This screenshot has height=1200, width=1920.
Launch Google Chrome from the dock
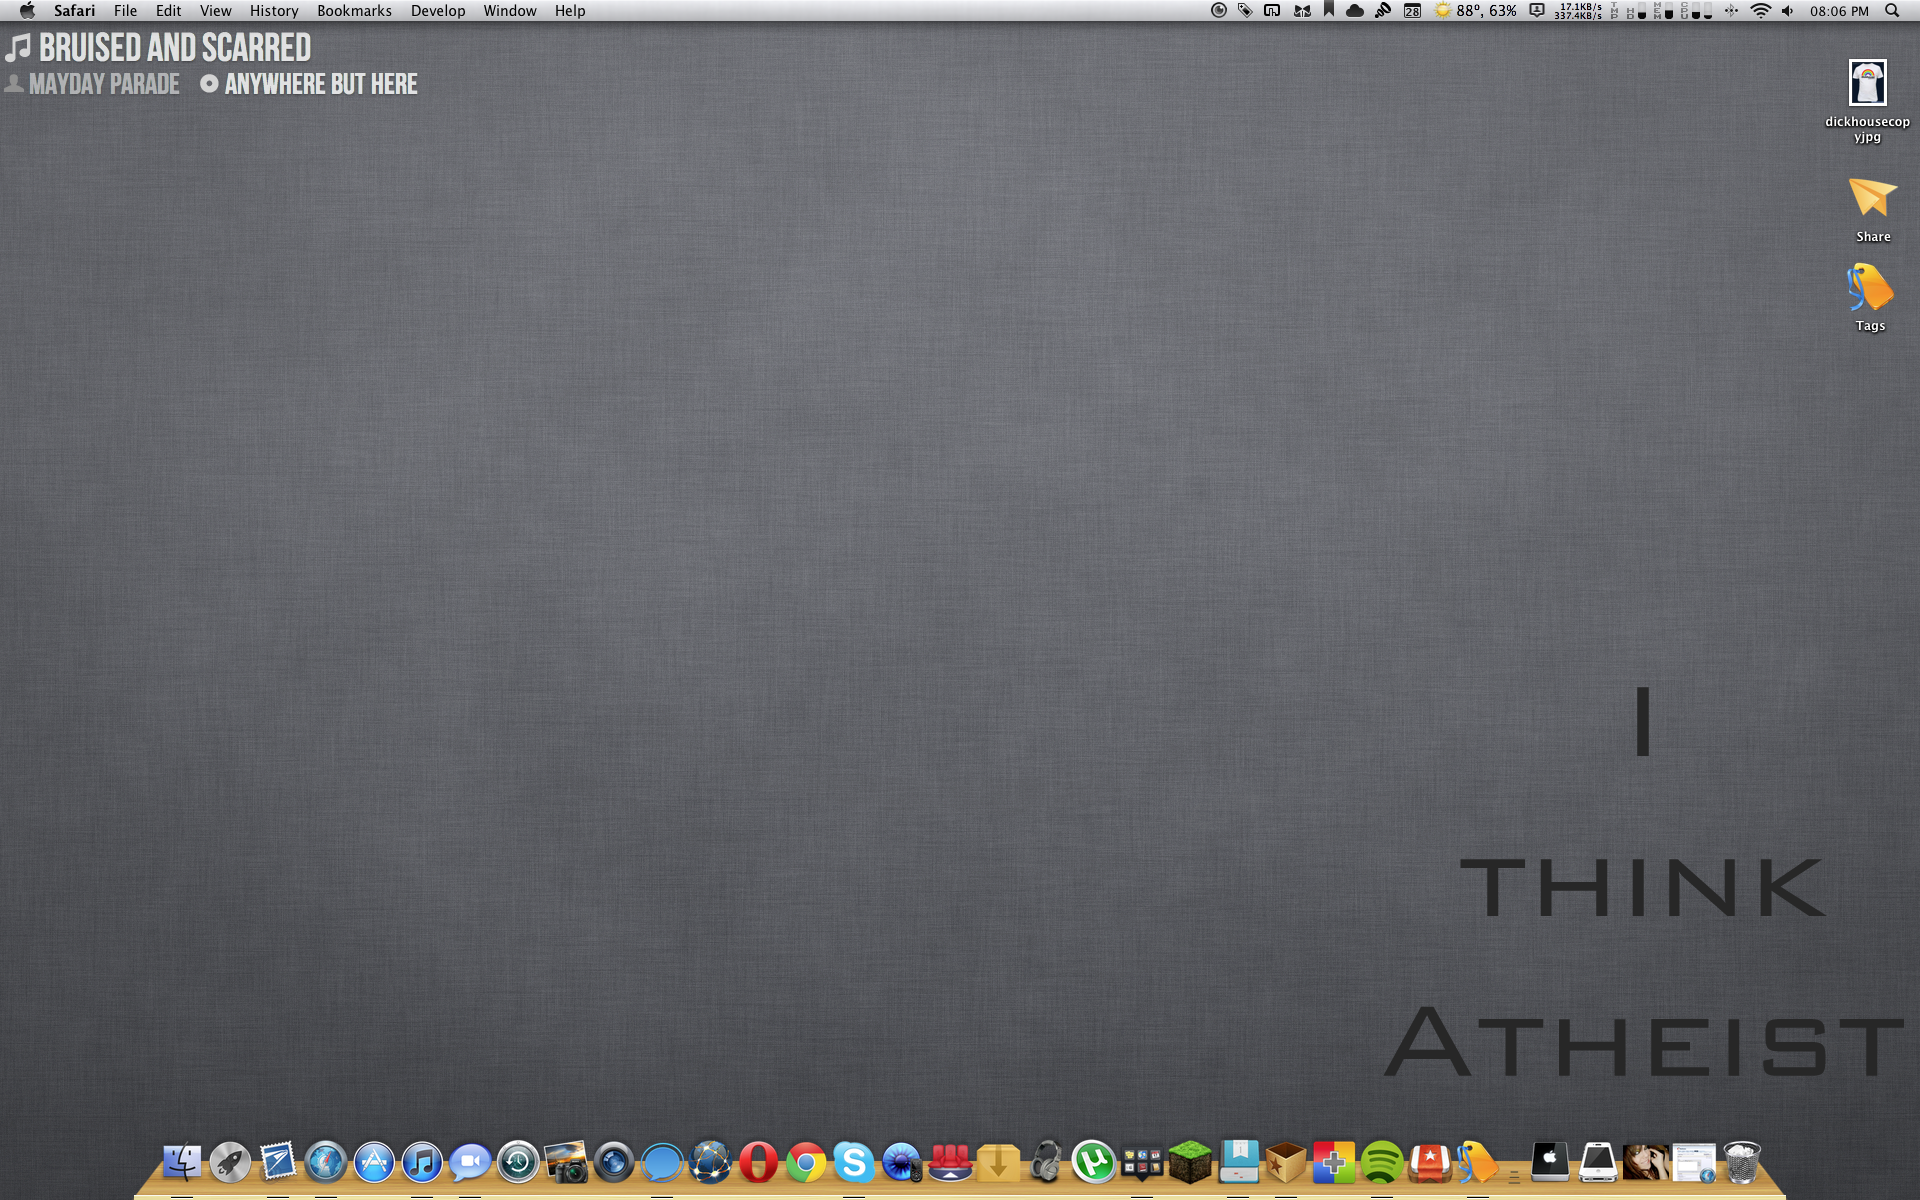806,1162
